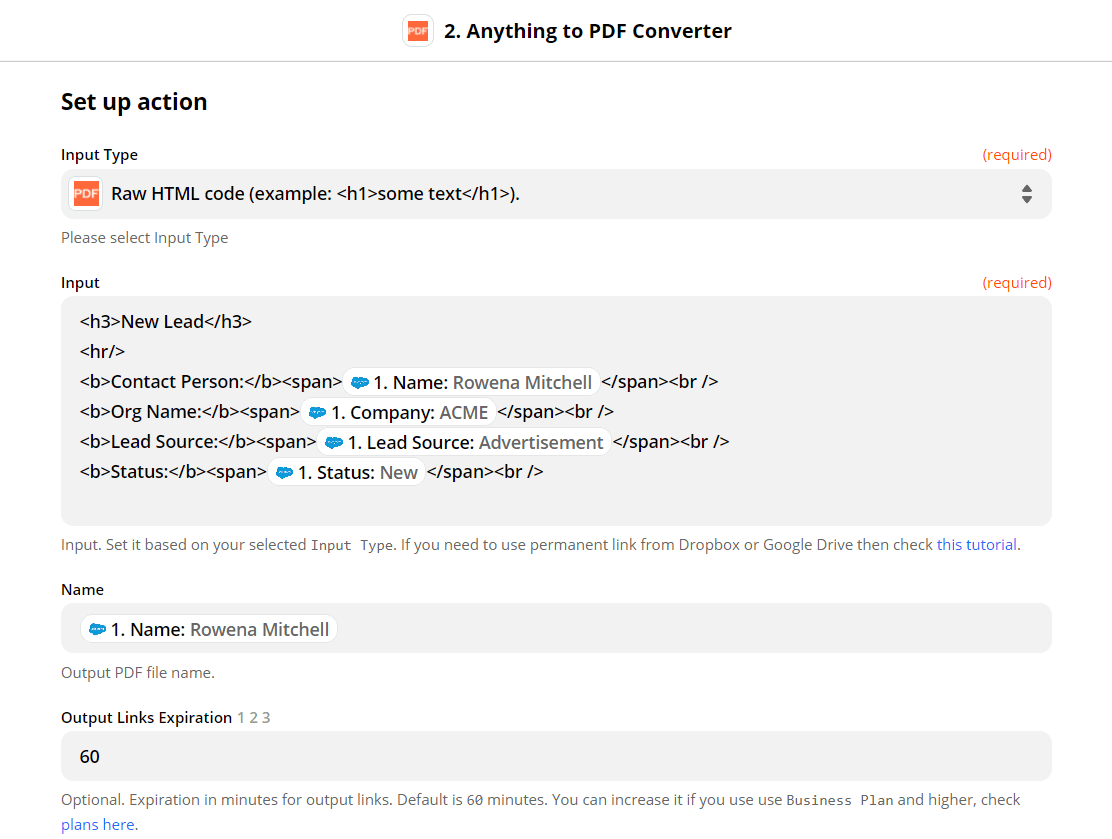Viewport: 1112px width, 839px height.
Task: Open the 'this tutorial' link
Action: tap(977, 544)
